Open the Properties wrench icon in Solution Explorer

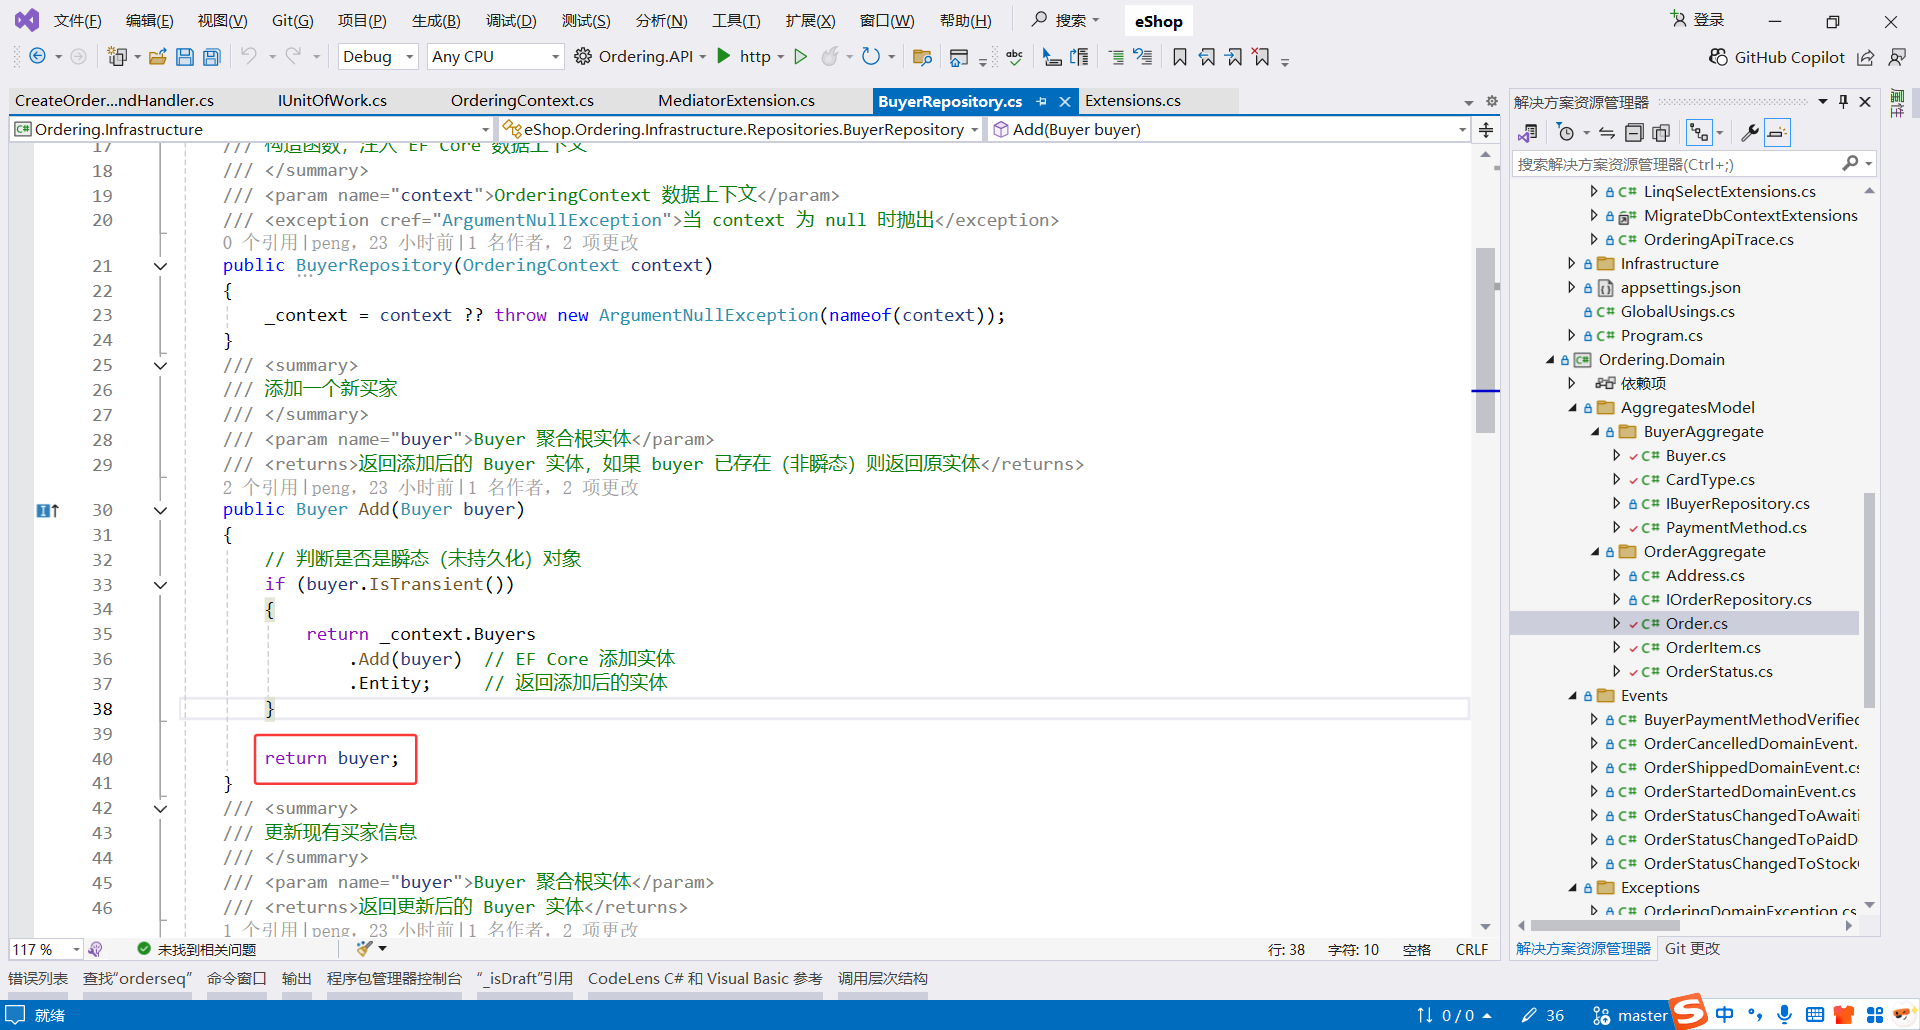click(1750, 132)
